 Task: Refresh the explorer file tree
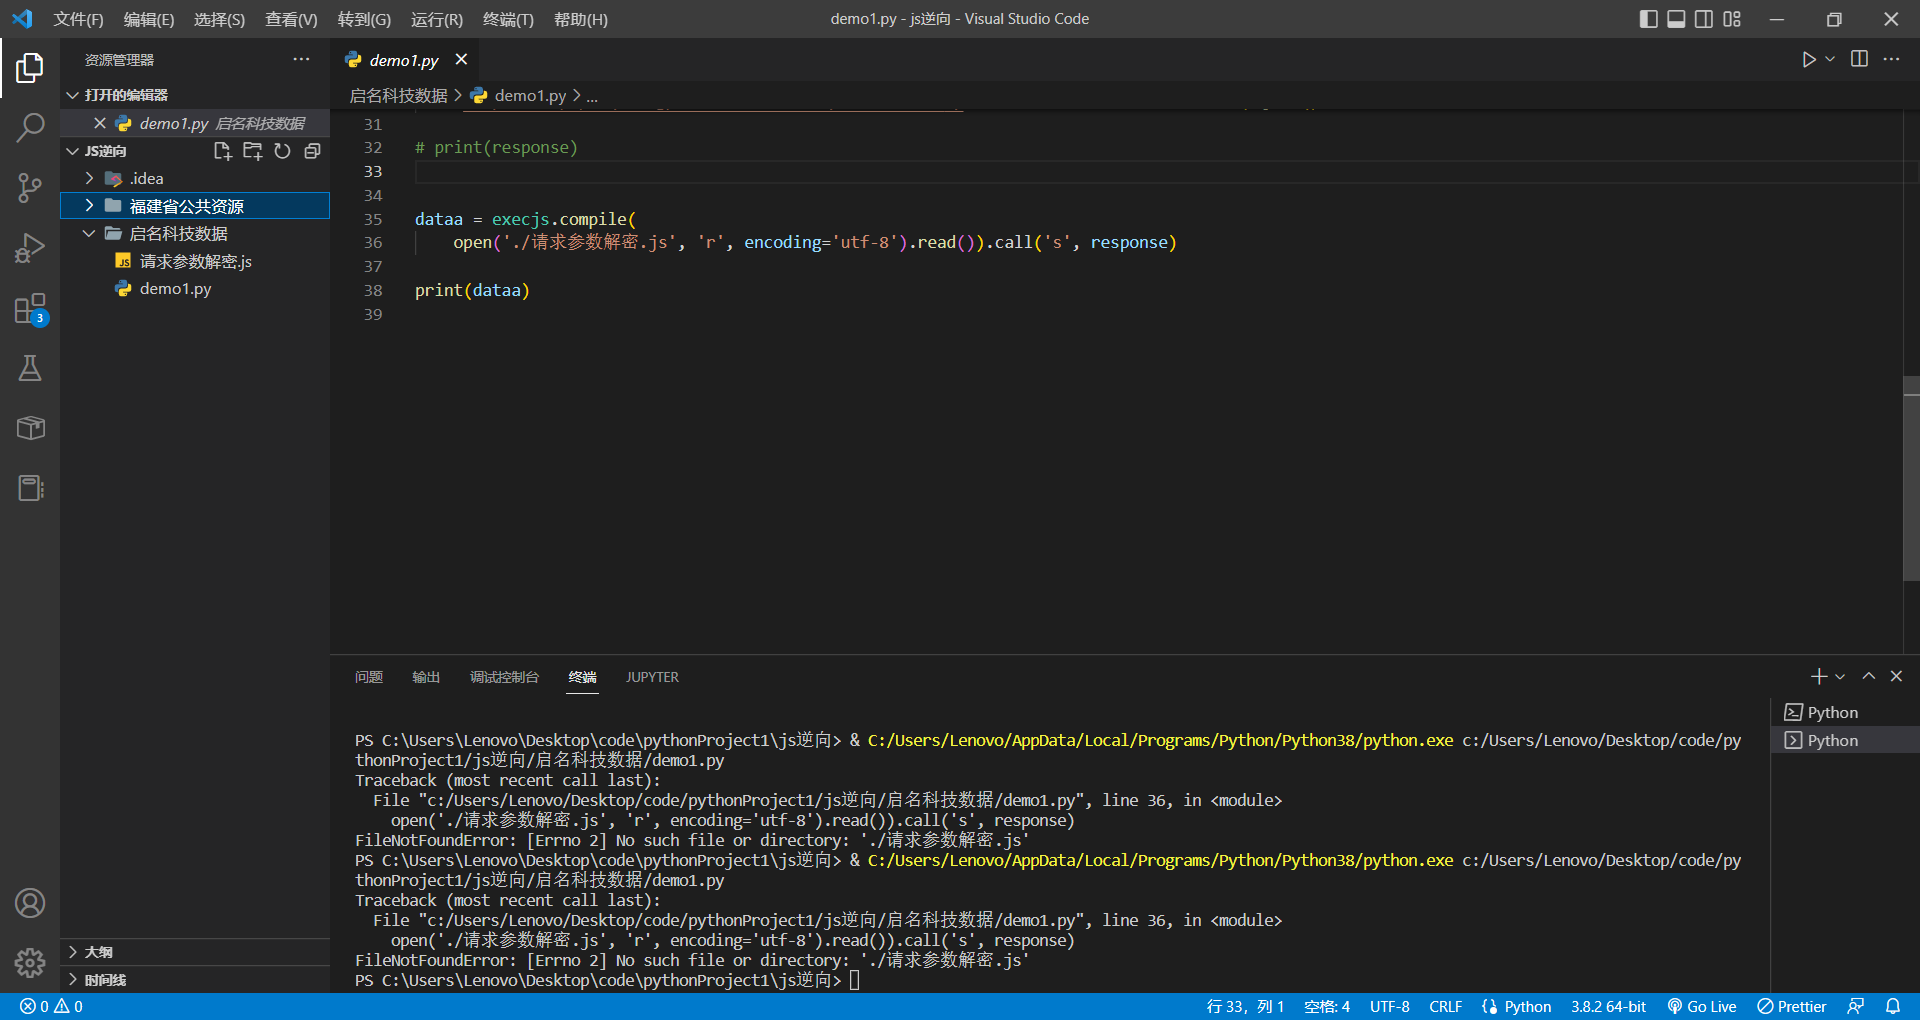click(282, 151)
